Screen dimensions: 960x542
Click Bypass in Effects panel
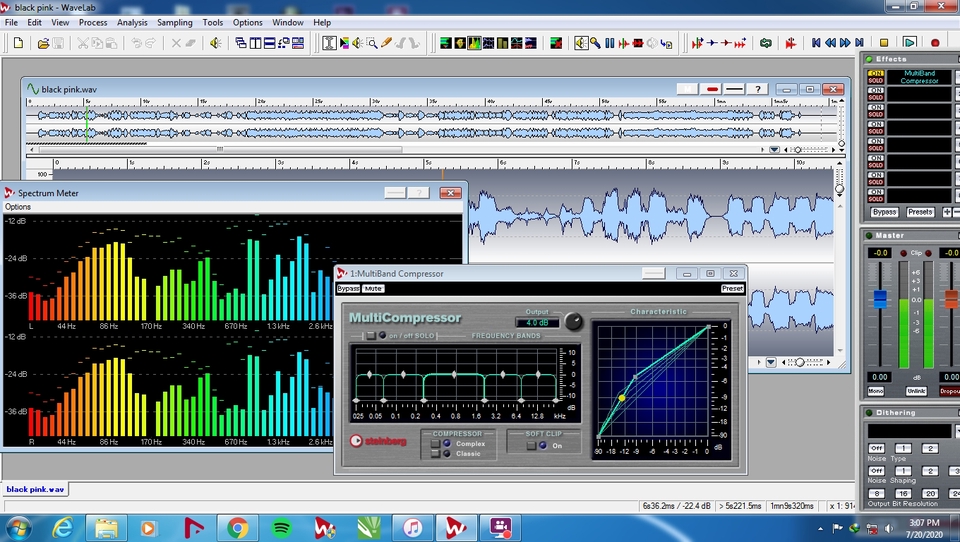pyautogui.click(x=884, y=212)
